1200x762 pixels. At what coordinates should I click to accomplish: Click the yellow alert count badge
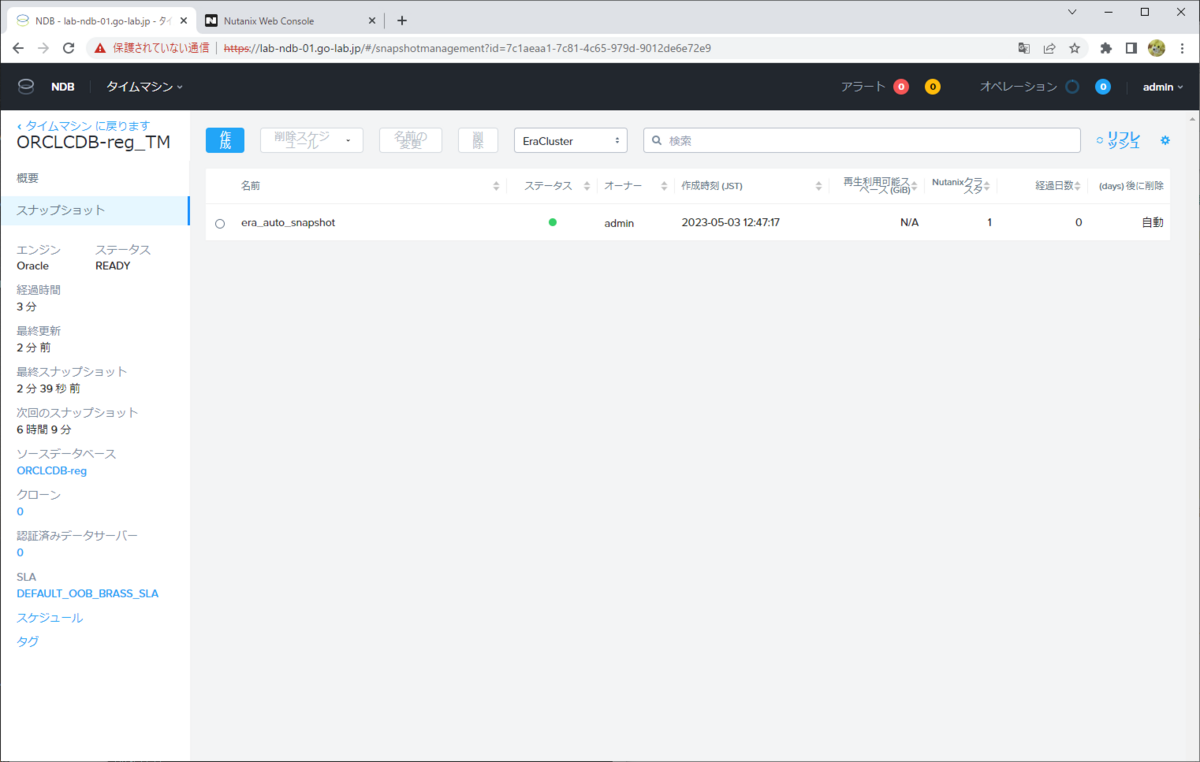click(932, 87)
